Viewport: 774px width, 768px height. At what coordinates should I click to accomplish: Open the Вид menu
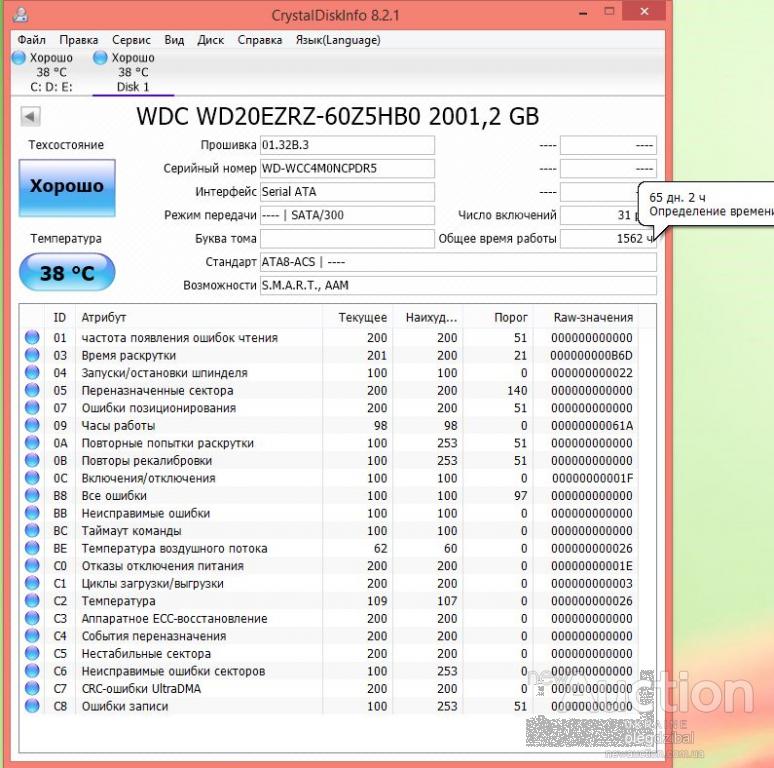(174, 40)
